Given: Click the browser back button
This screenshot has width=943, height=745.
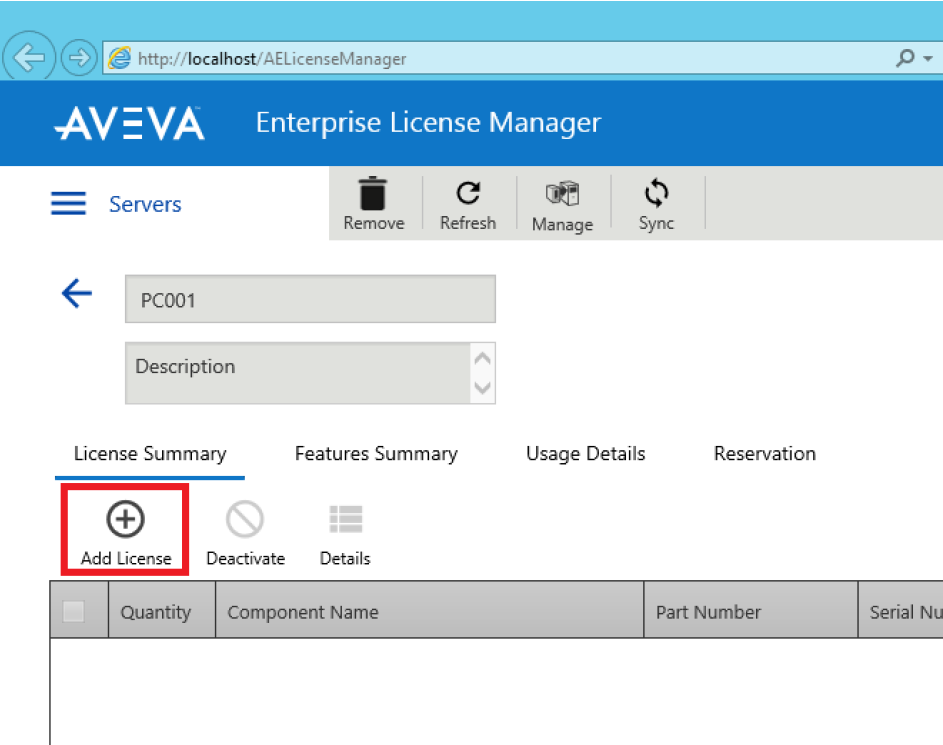Looking at the screenshot, I should click(x=29, y=58).
